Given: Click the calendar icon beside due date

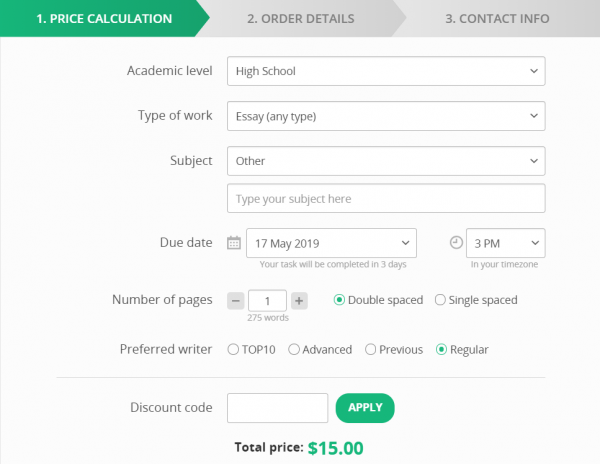Looking at the screenshot, I should pyautogui.click(x=234, y=243).
